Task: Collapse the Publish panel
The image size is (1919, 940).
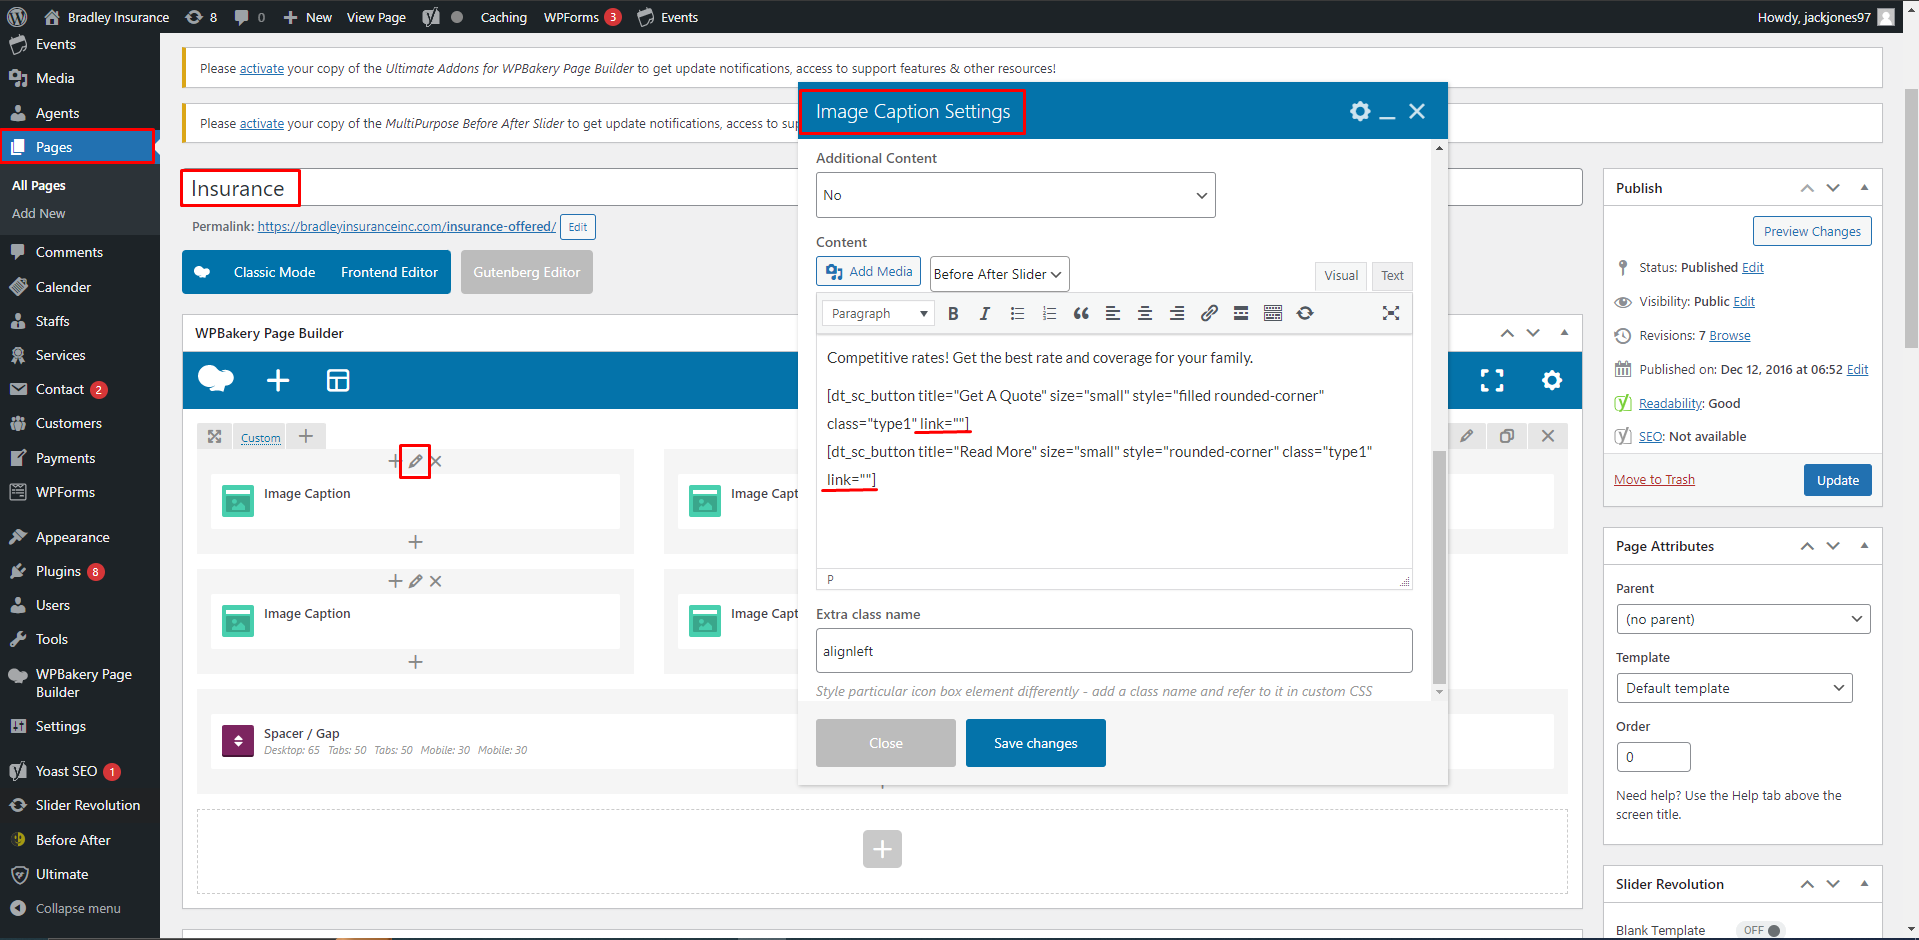Action: [x=1864, y=188]
